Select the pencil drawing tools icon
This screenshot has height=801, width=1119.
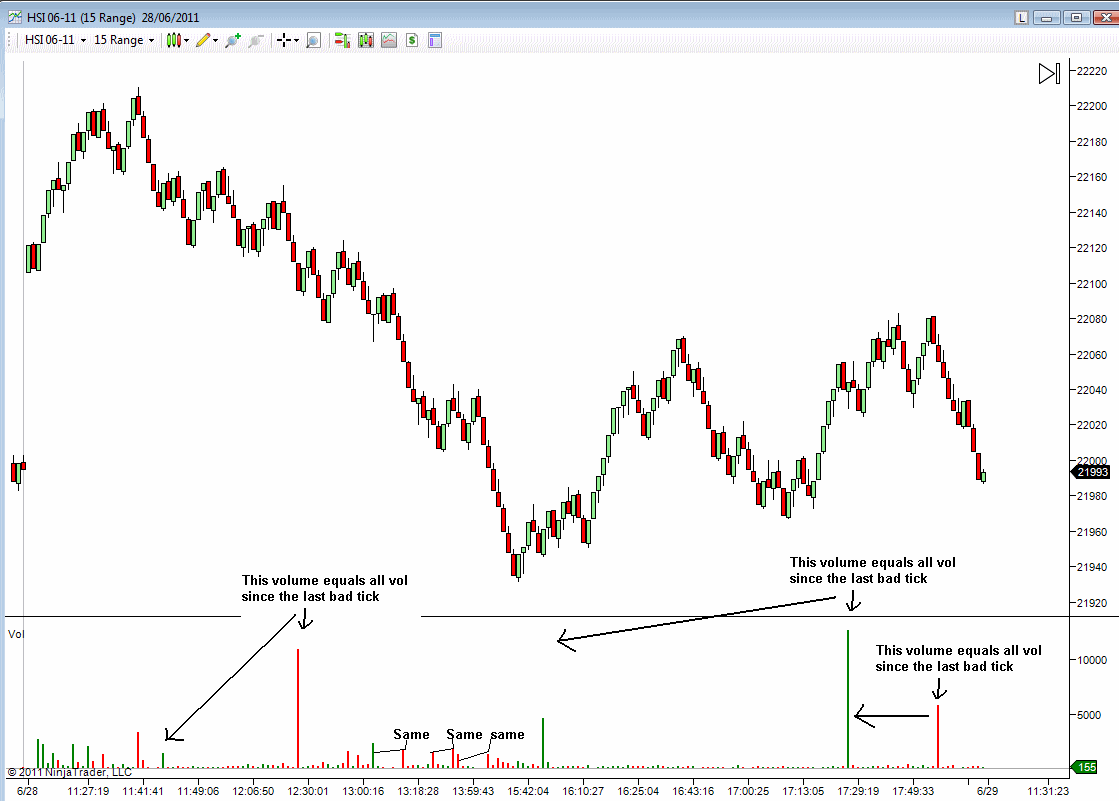point(203,40)
